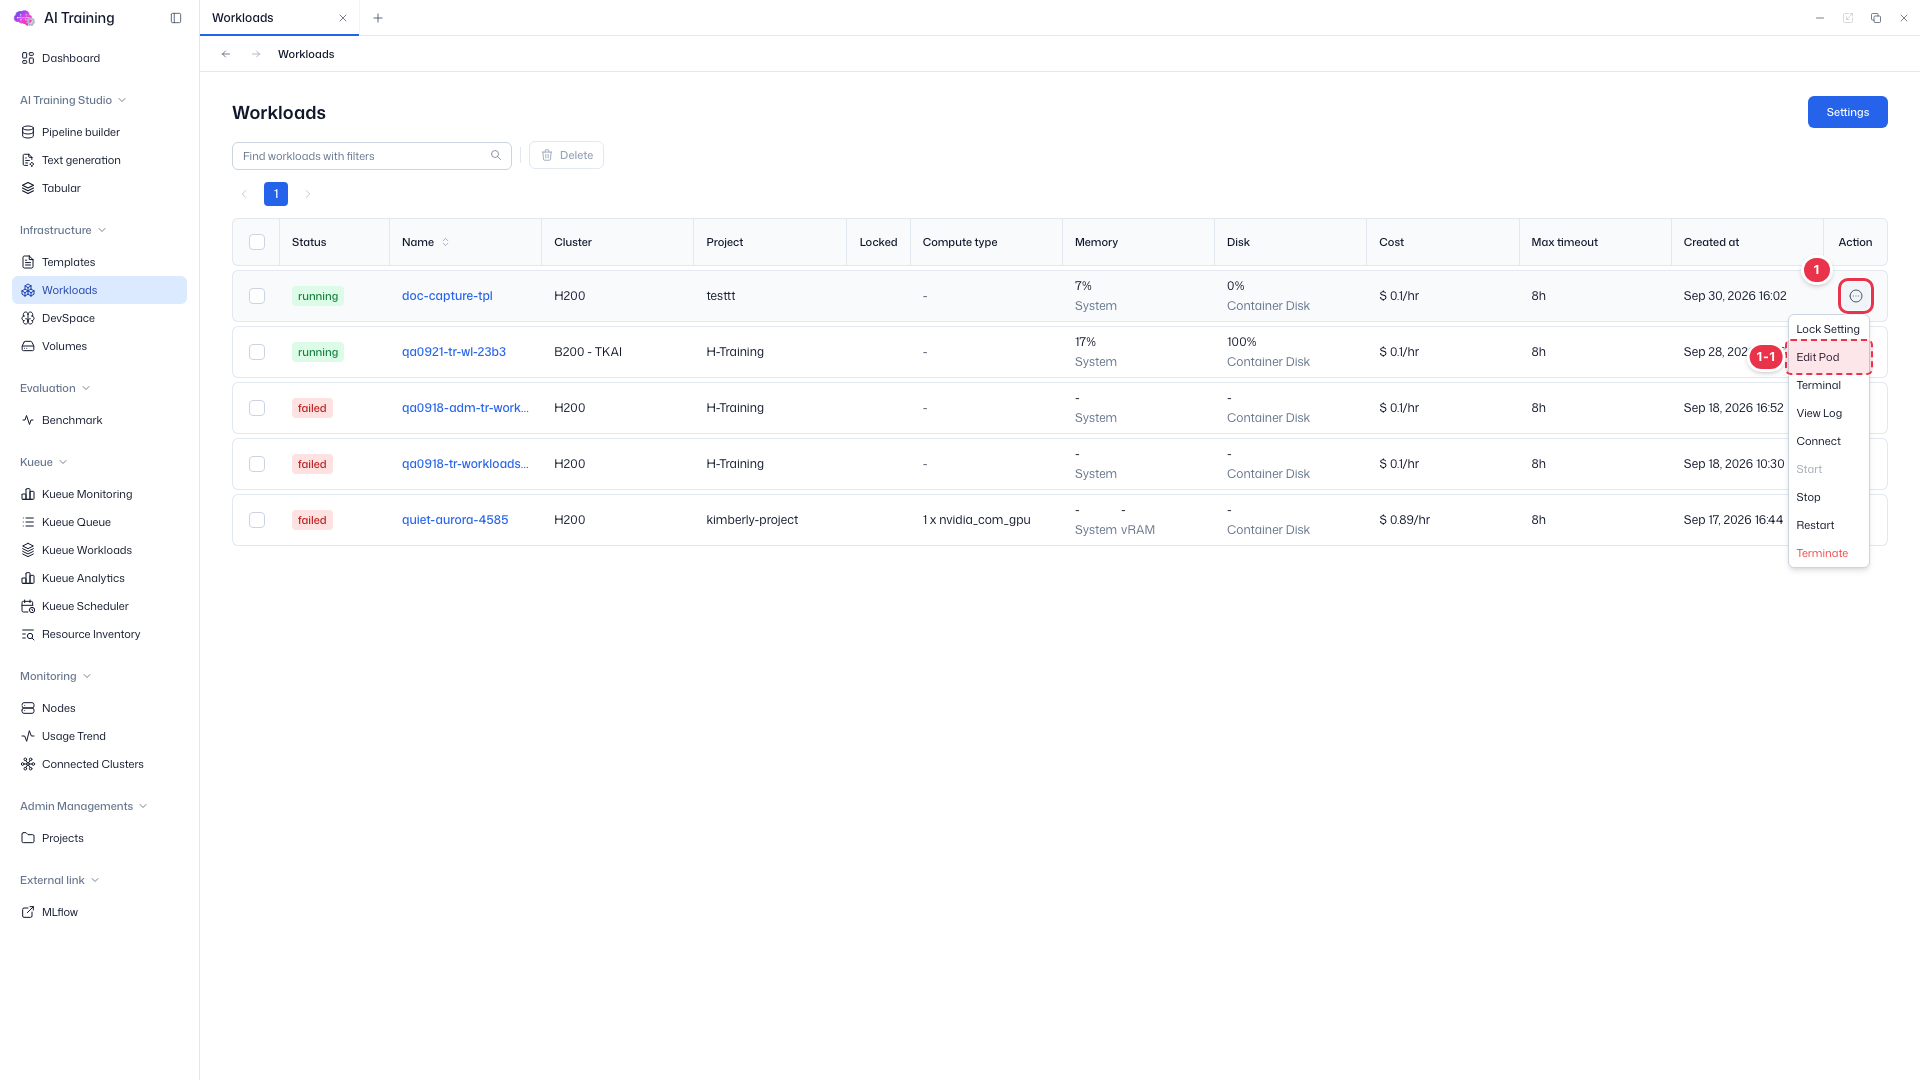1920x1080 pixels.
Task: Open the Volumes sidebar icon
Action: coord(28,346)
